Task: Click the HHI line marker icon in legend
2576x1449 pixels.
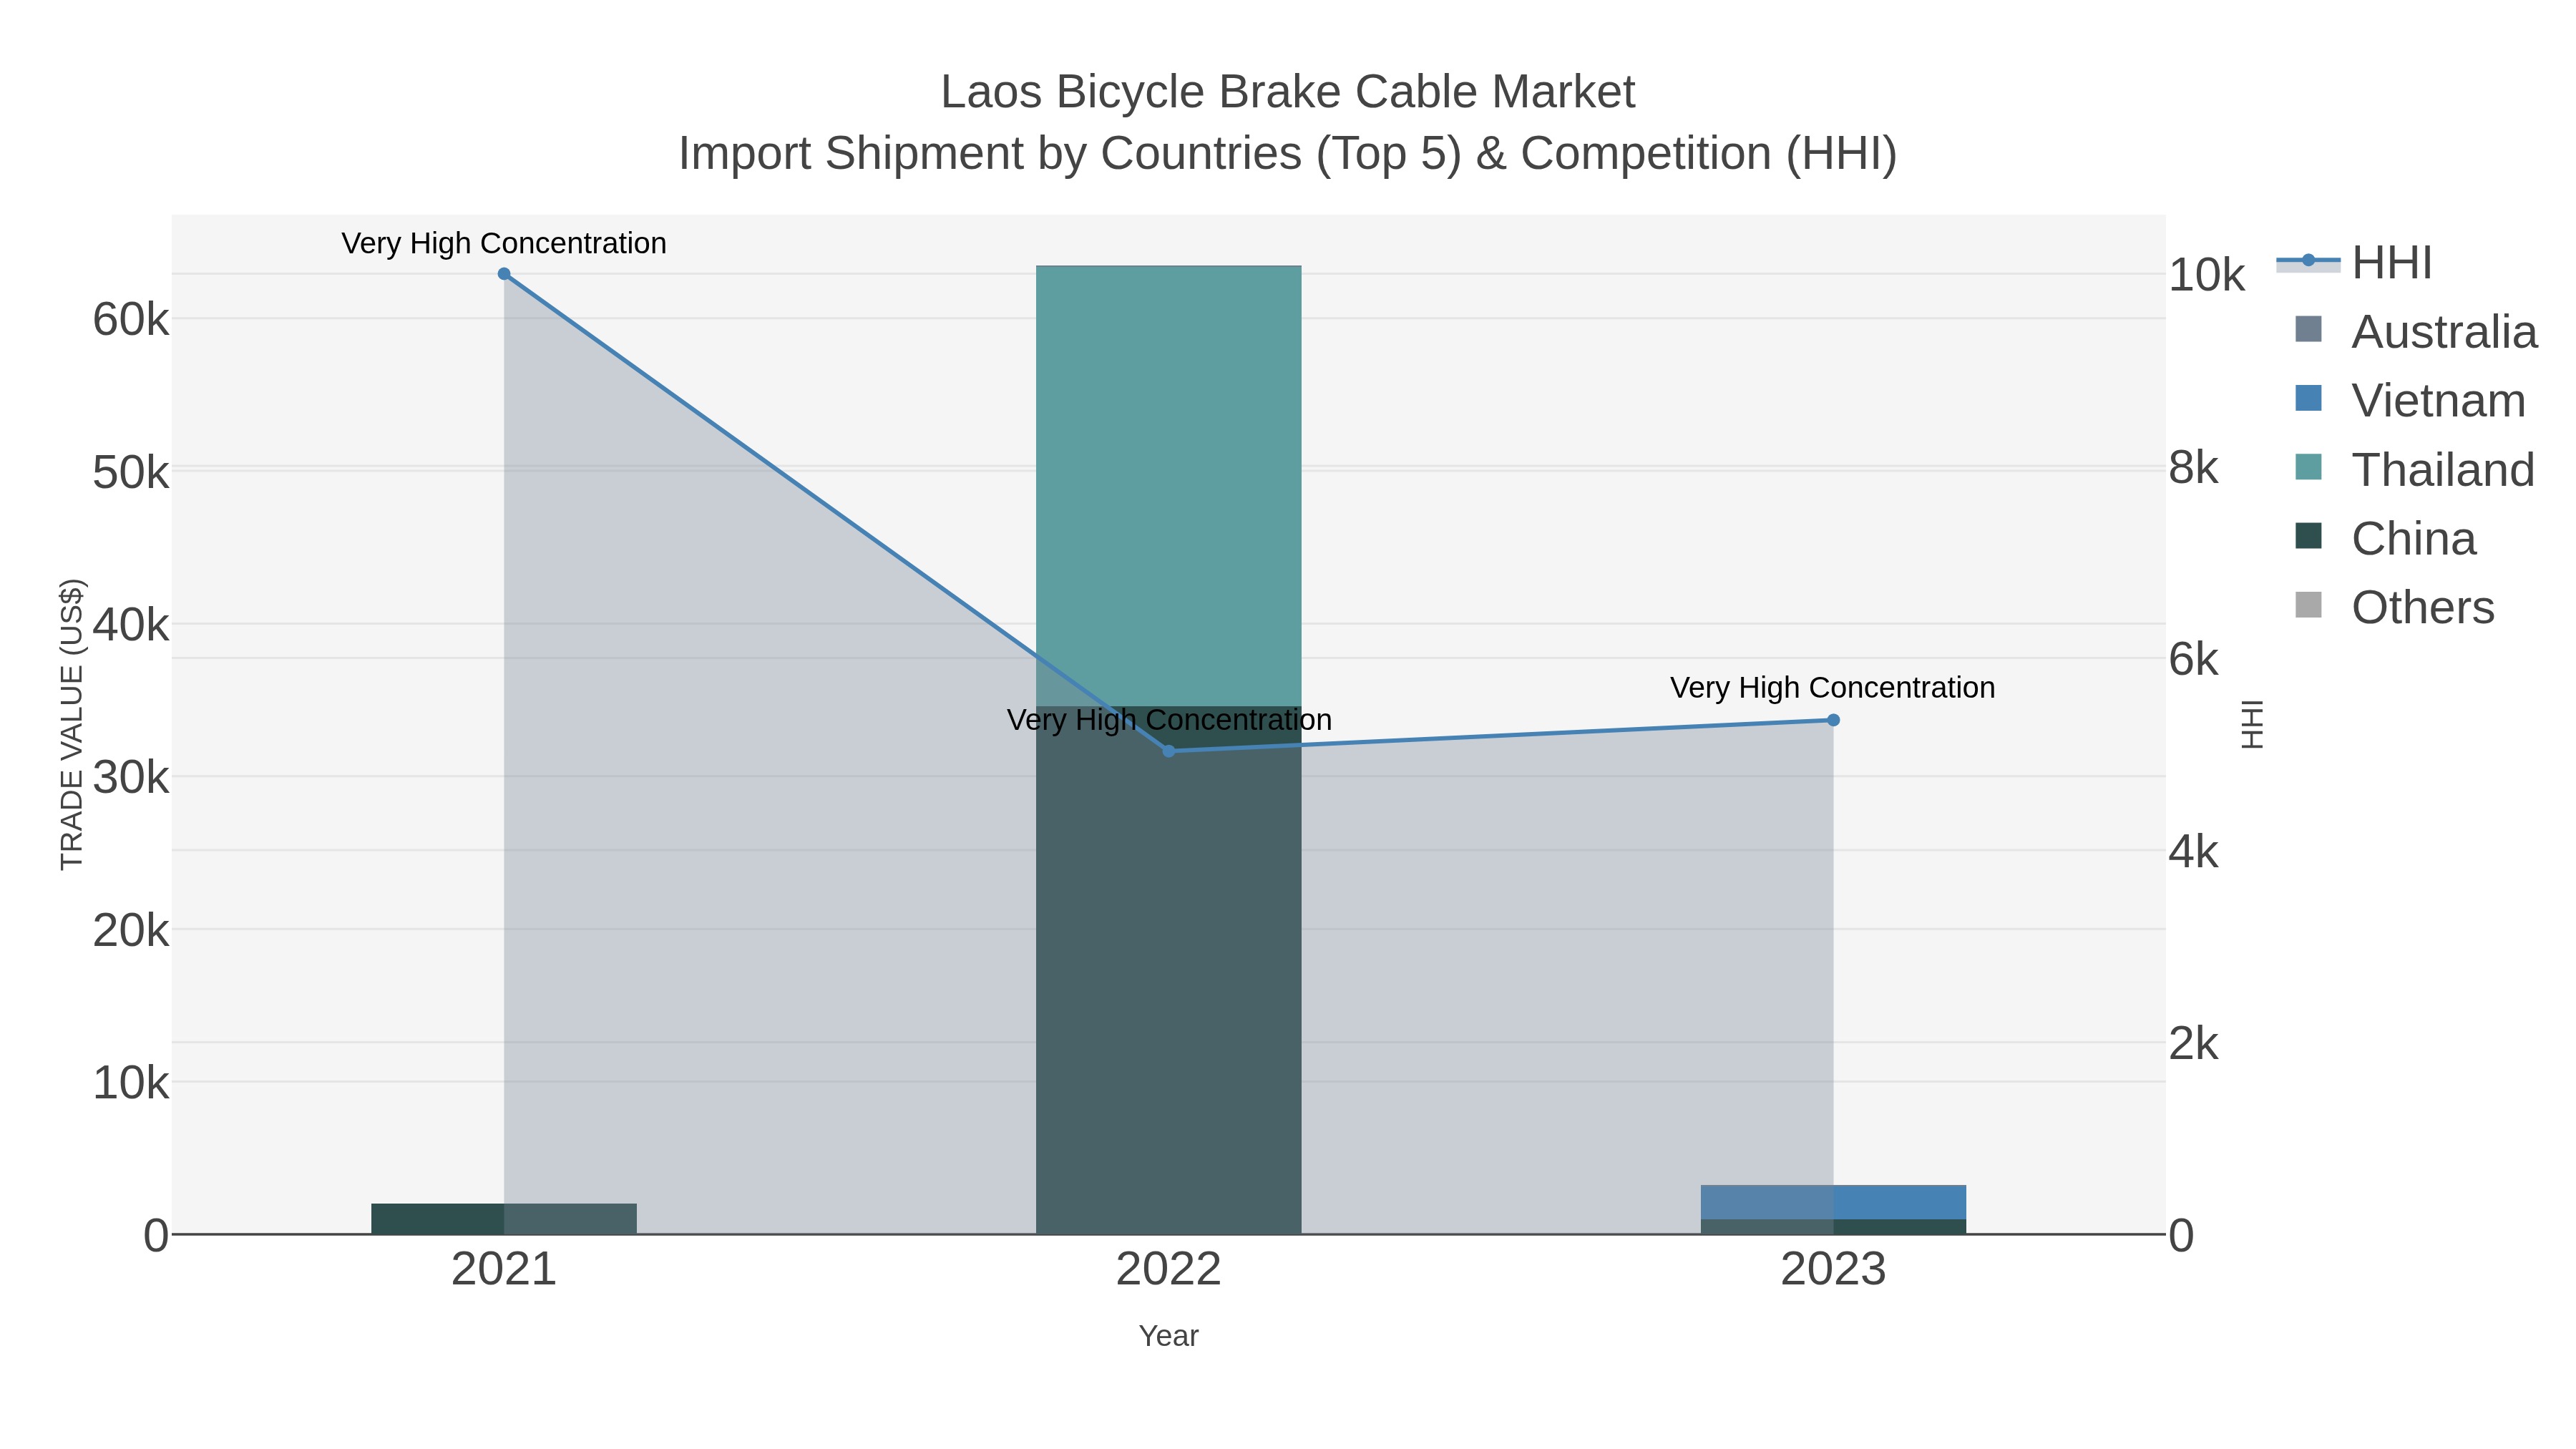Action: (2308, 262)
